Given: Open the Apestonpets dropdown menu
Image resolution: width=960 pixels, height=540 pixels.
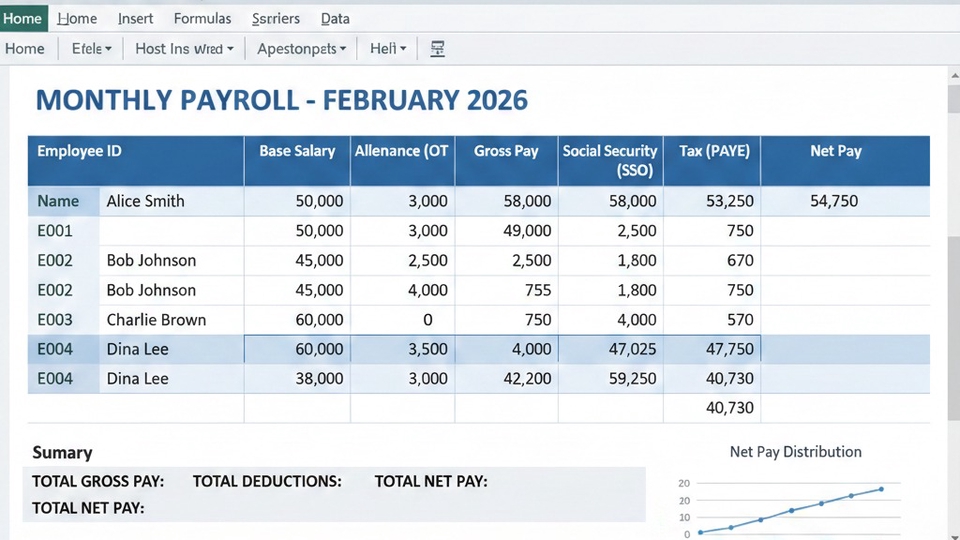Looking at the screenshot, I should click(301, 48).
